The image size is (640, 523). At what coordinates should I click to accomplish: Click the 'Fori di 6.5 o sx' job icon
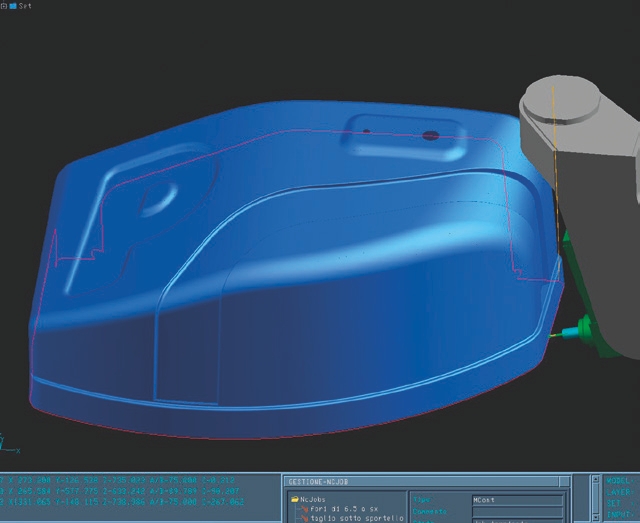tap(301, 508)
